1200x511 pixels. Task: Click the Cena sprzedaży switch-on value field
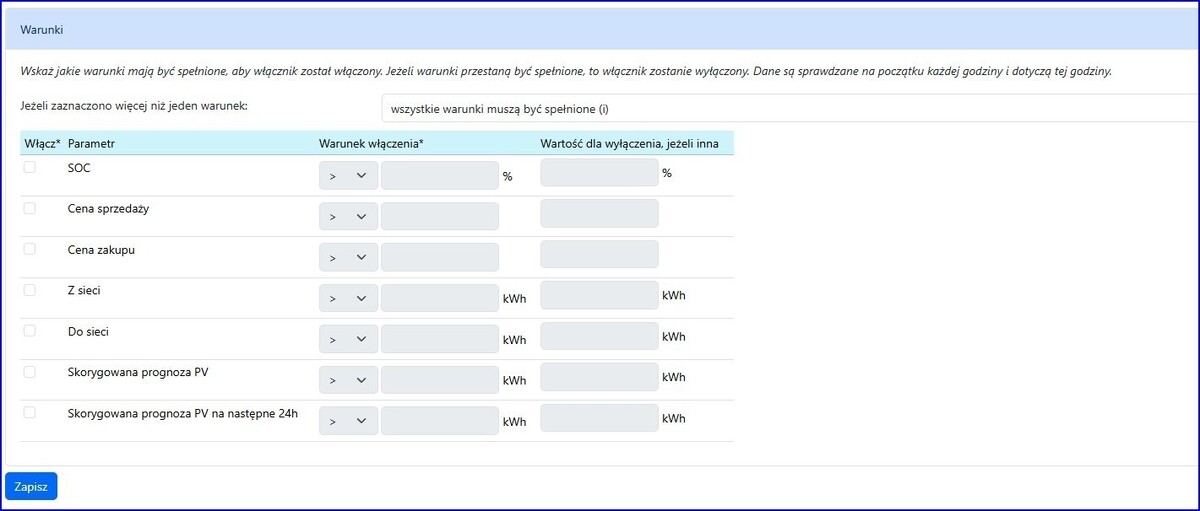[x=439, y=217]
